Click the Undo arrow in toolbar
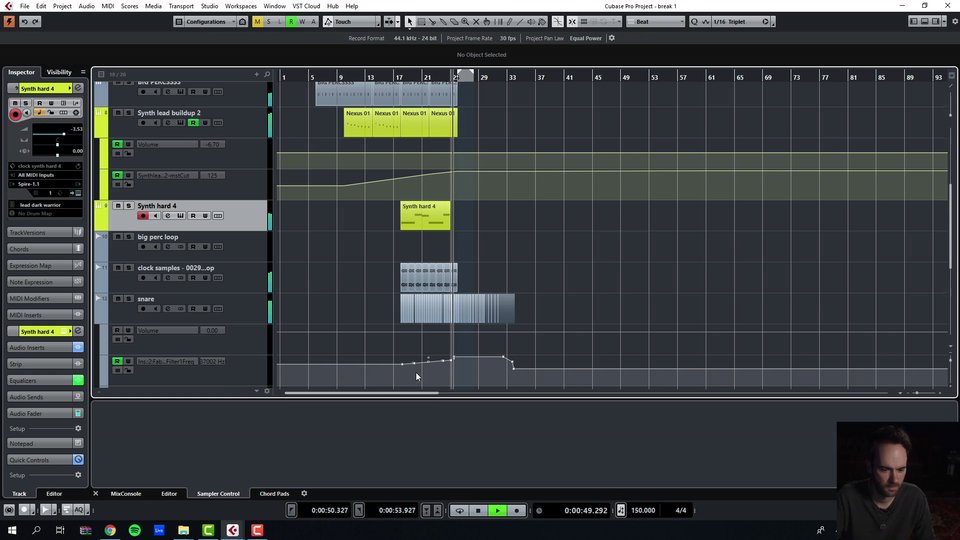Screen dimensions: 960x540 click(24, 21)
